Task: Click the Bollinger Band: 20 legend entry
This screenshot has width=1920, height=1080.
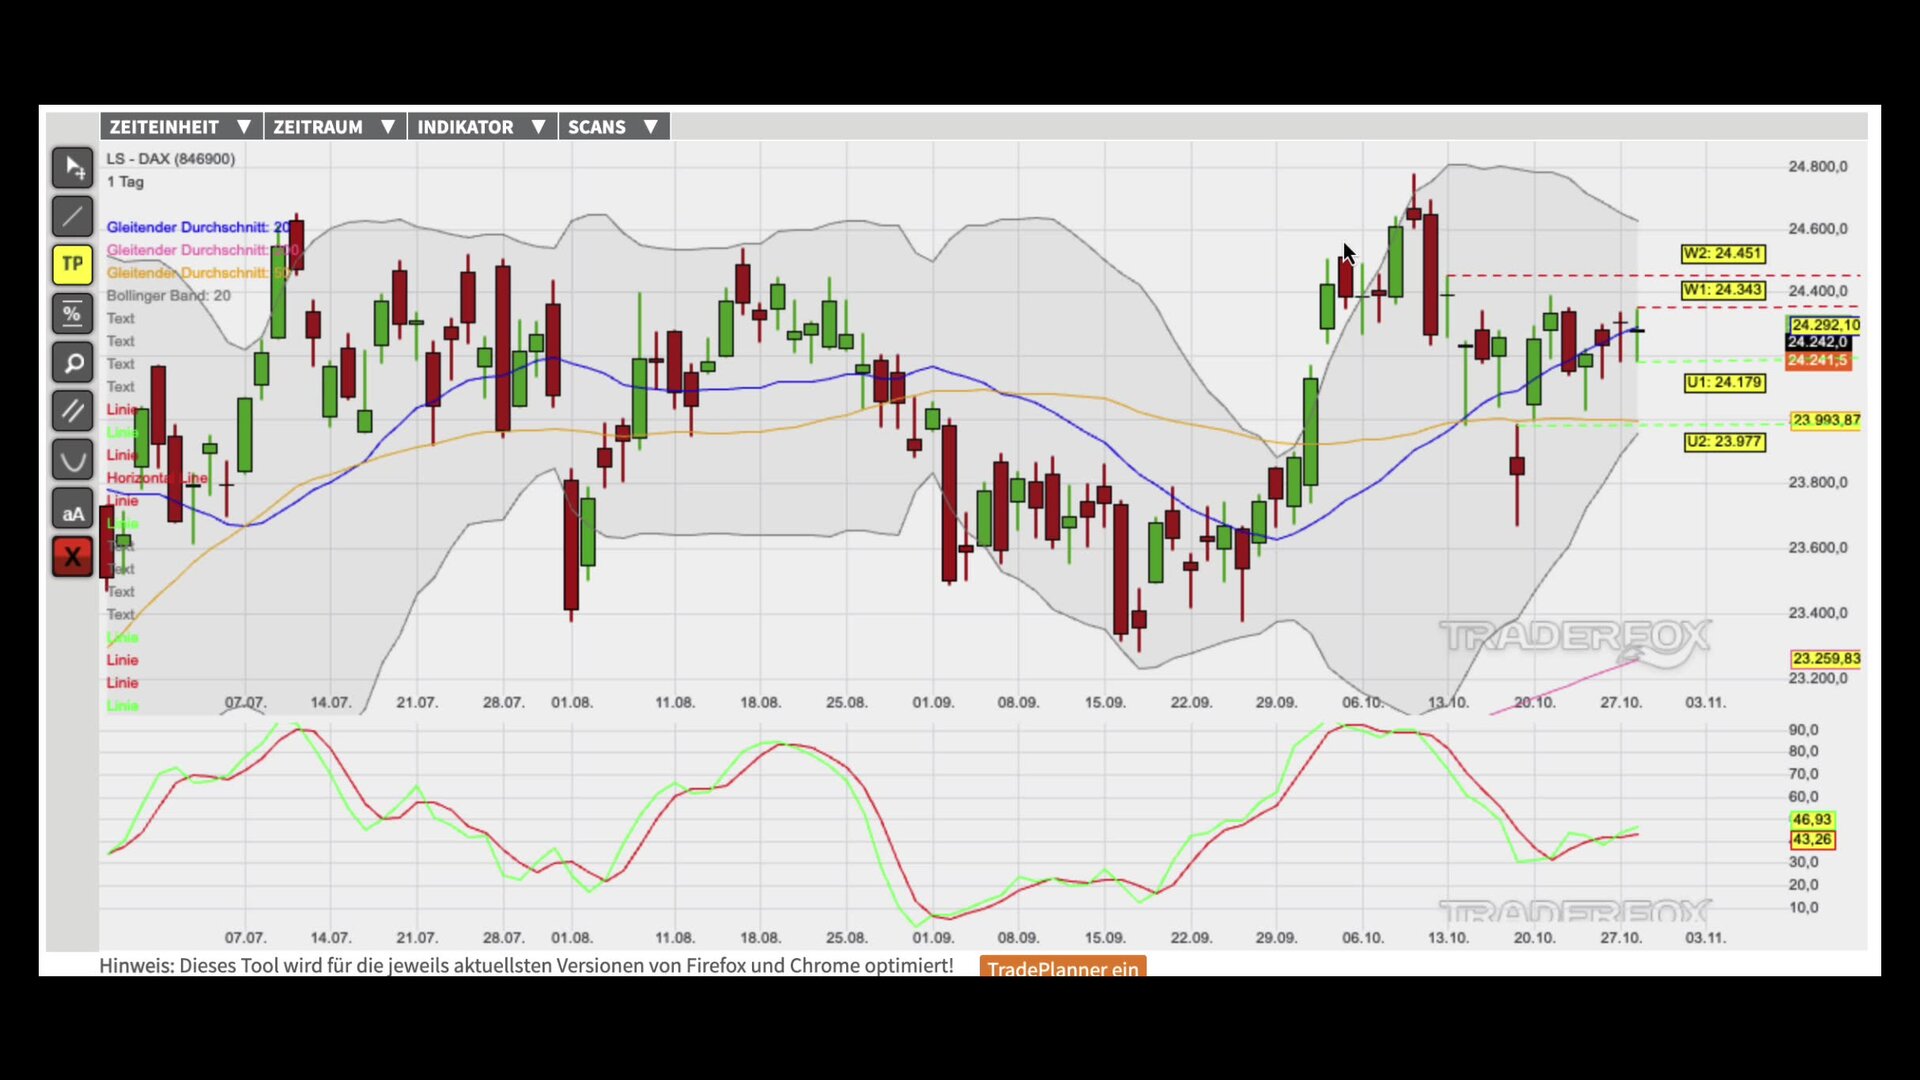Action: 168,295
